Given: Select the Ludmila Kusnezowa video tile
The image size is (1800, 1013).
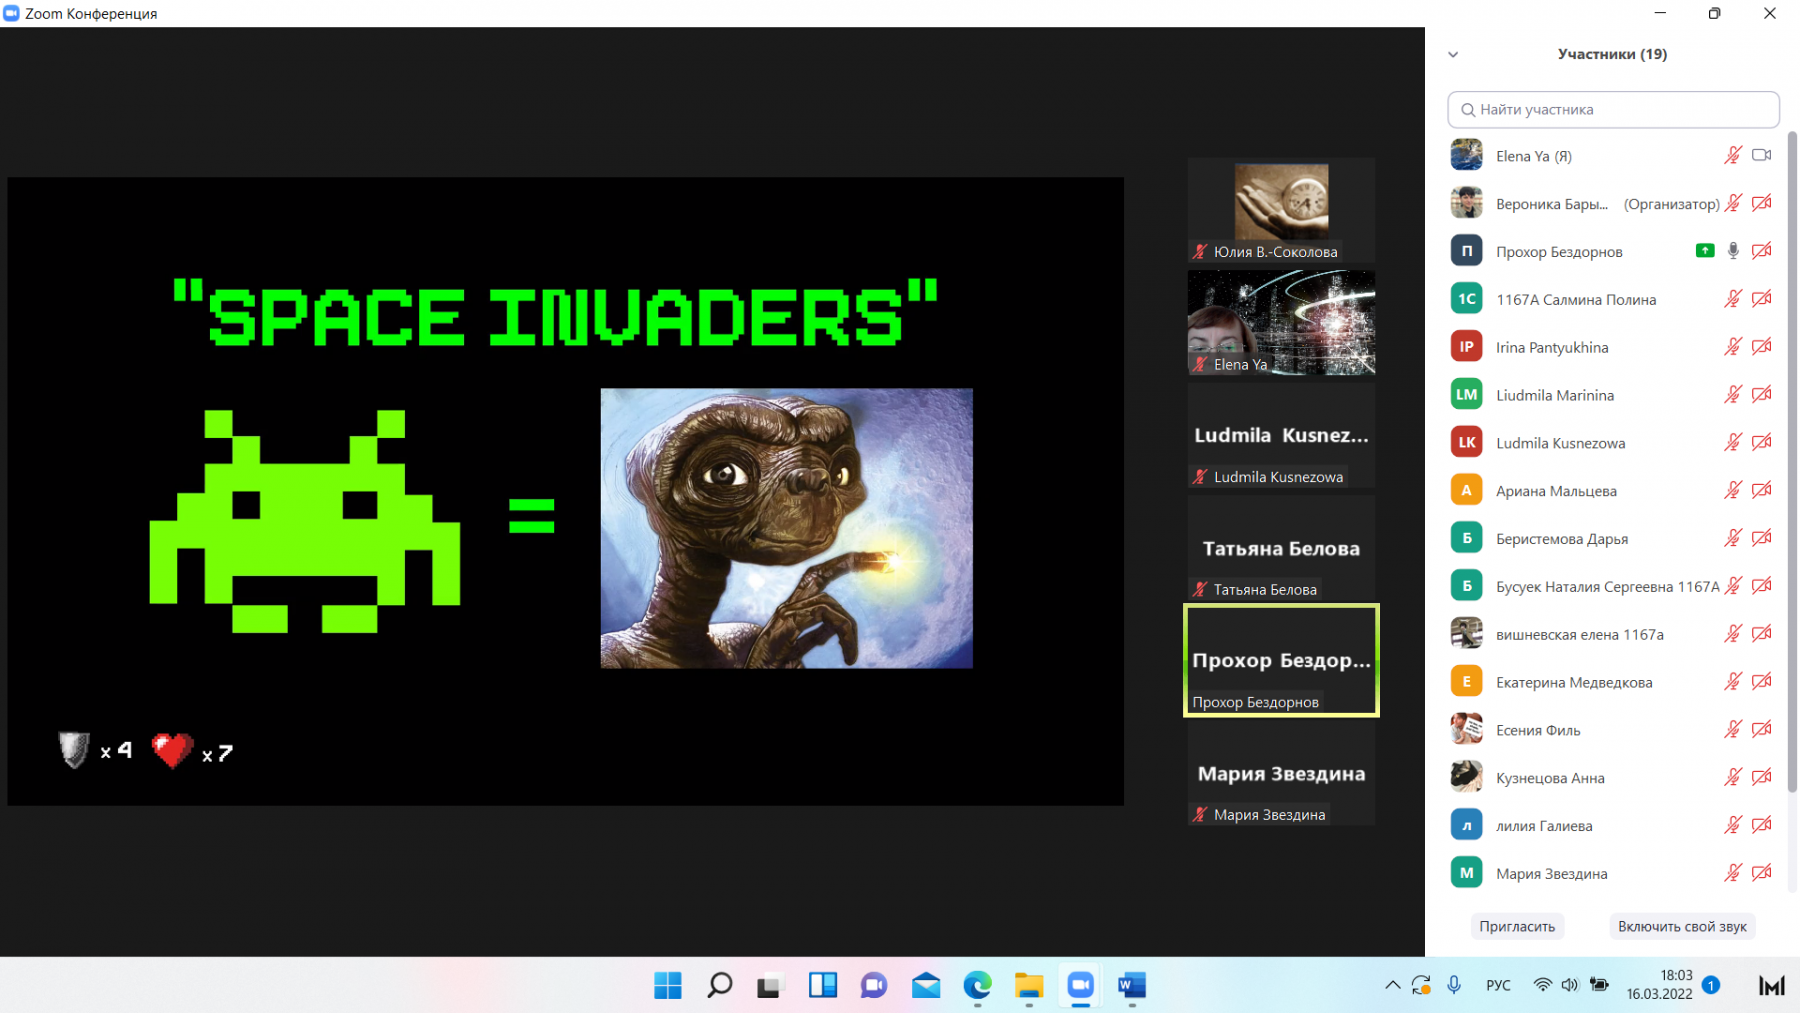Looking at the screenshot, I should point(1281,435).
